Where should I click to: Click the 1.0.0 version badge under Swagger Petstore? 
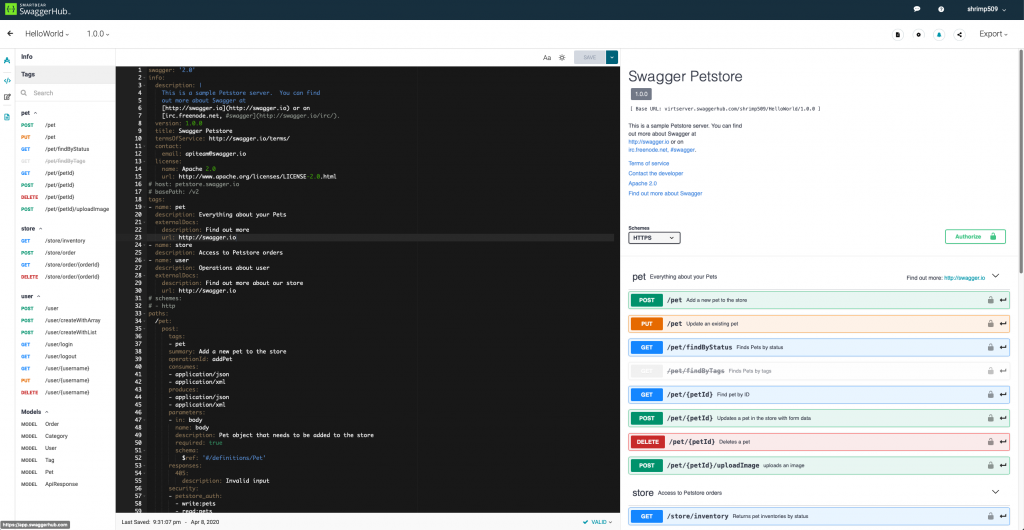pos(641,94)
